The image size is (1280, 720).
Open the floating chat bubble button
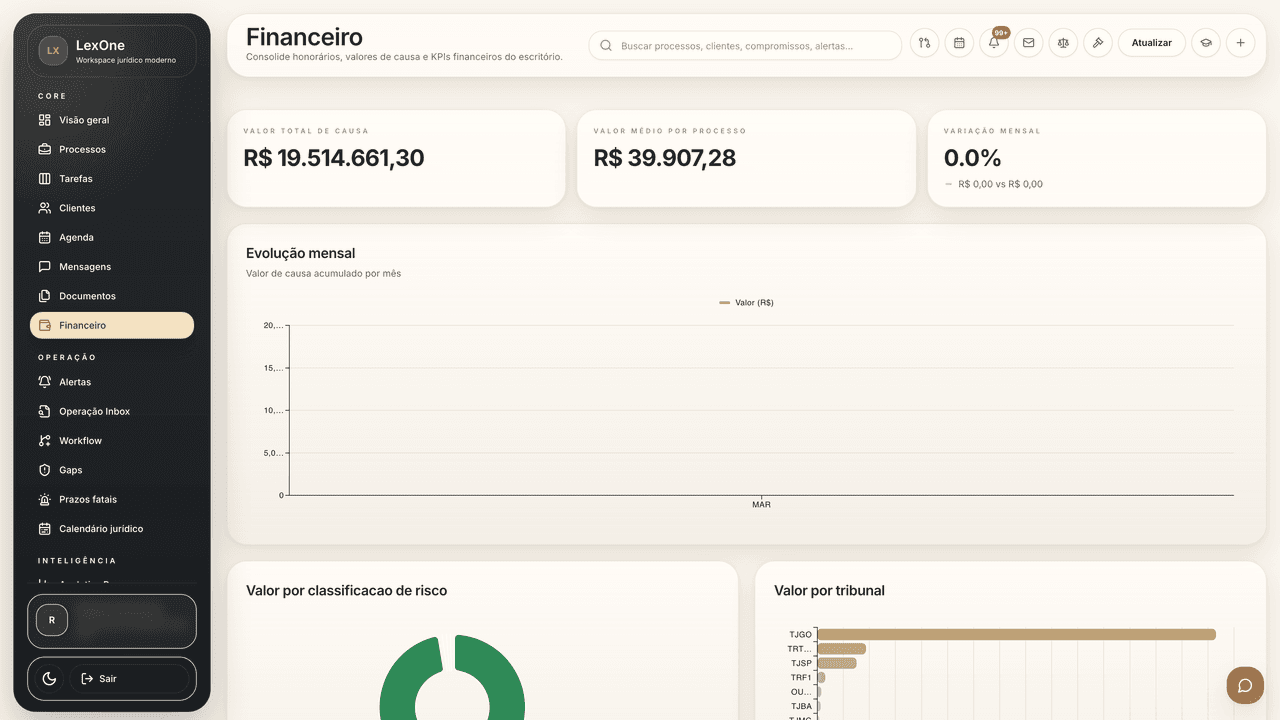(1245, 685)
